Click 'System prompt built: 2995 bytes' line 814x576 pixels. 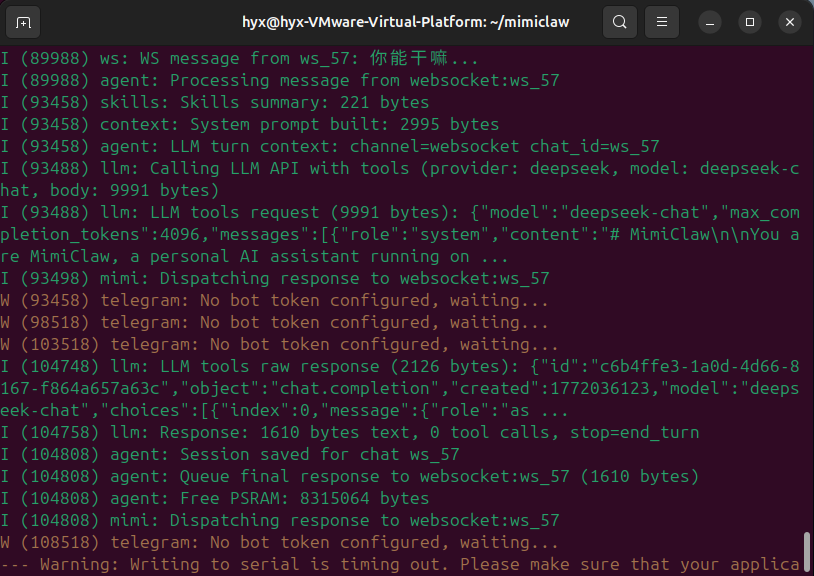(x=250, y=125)
